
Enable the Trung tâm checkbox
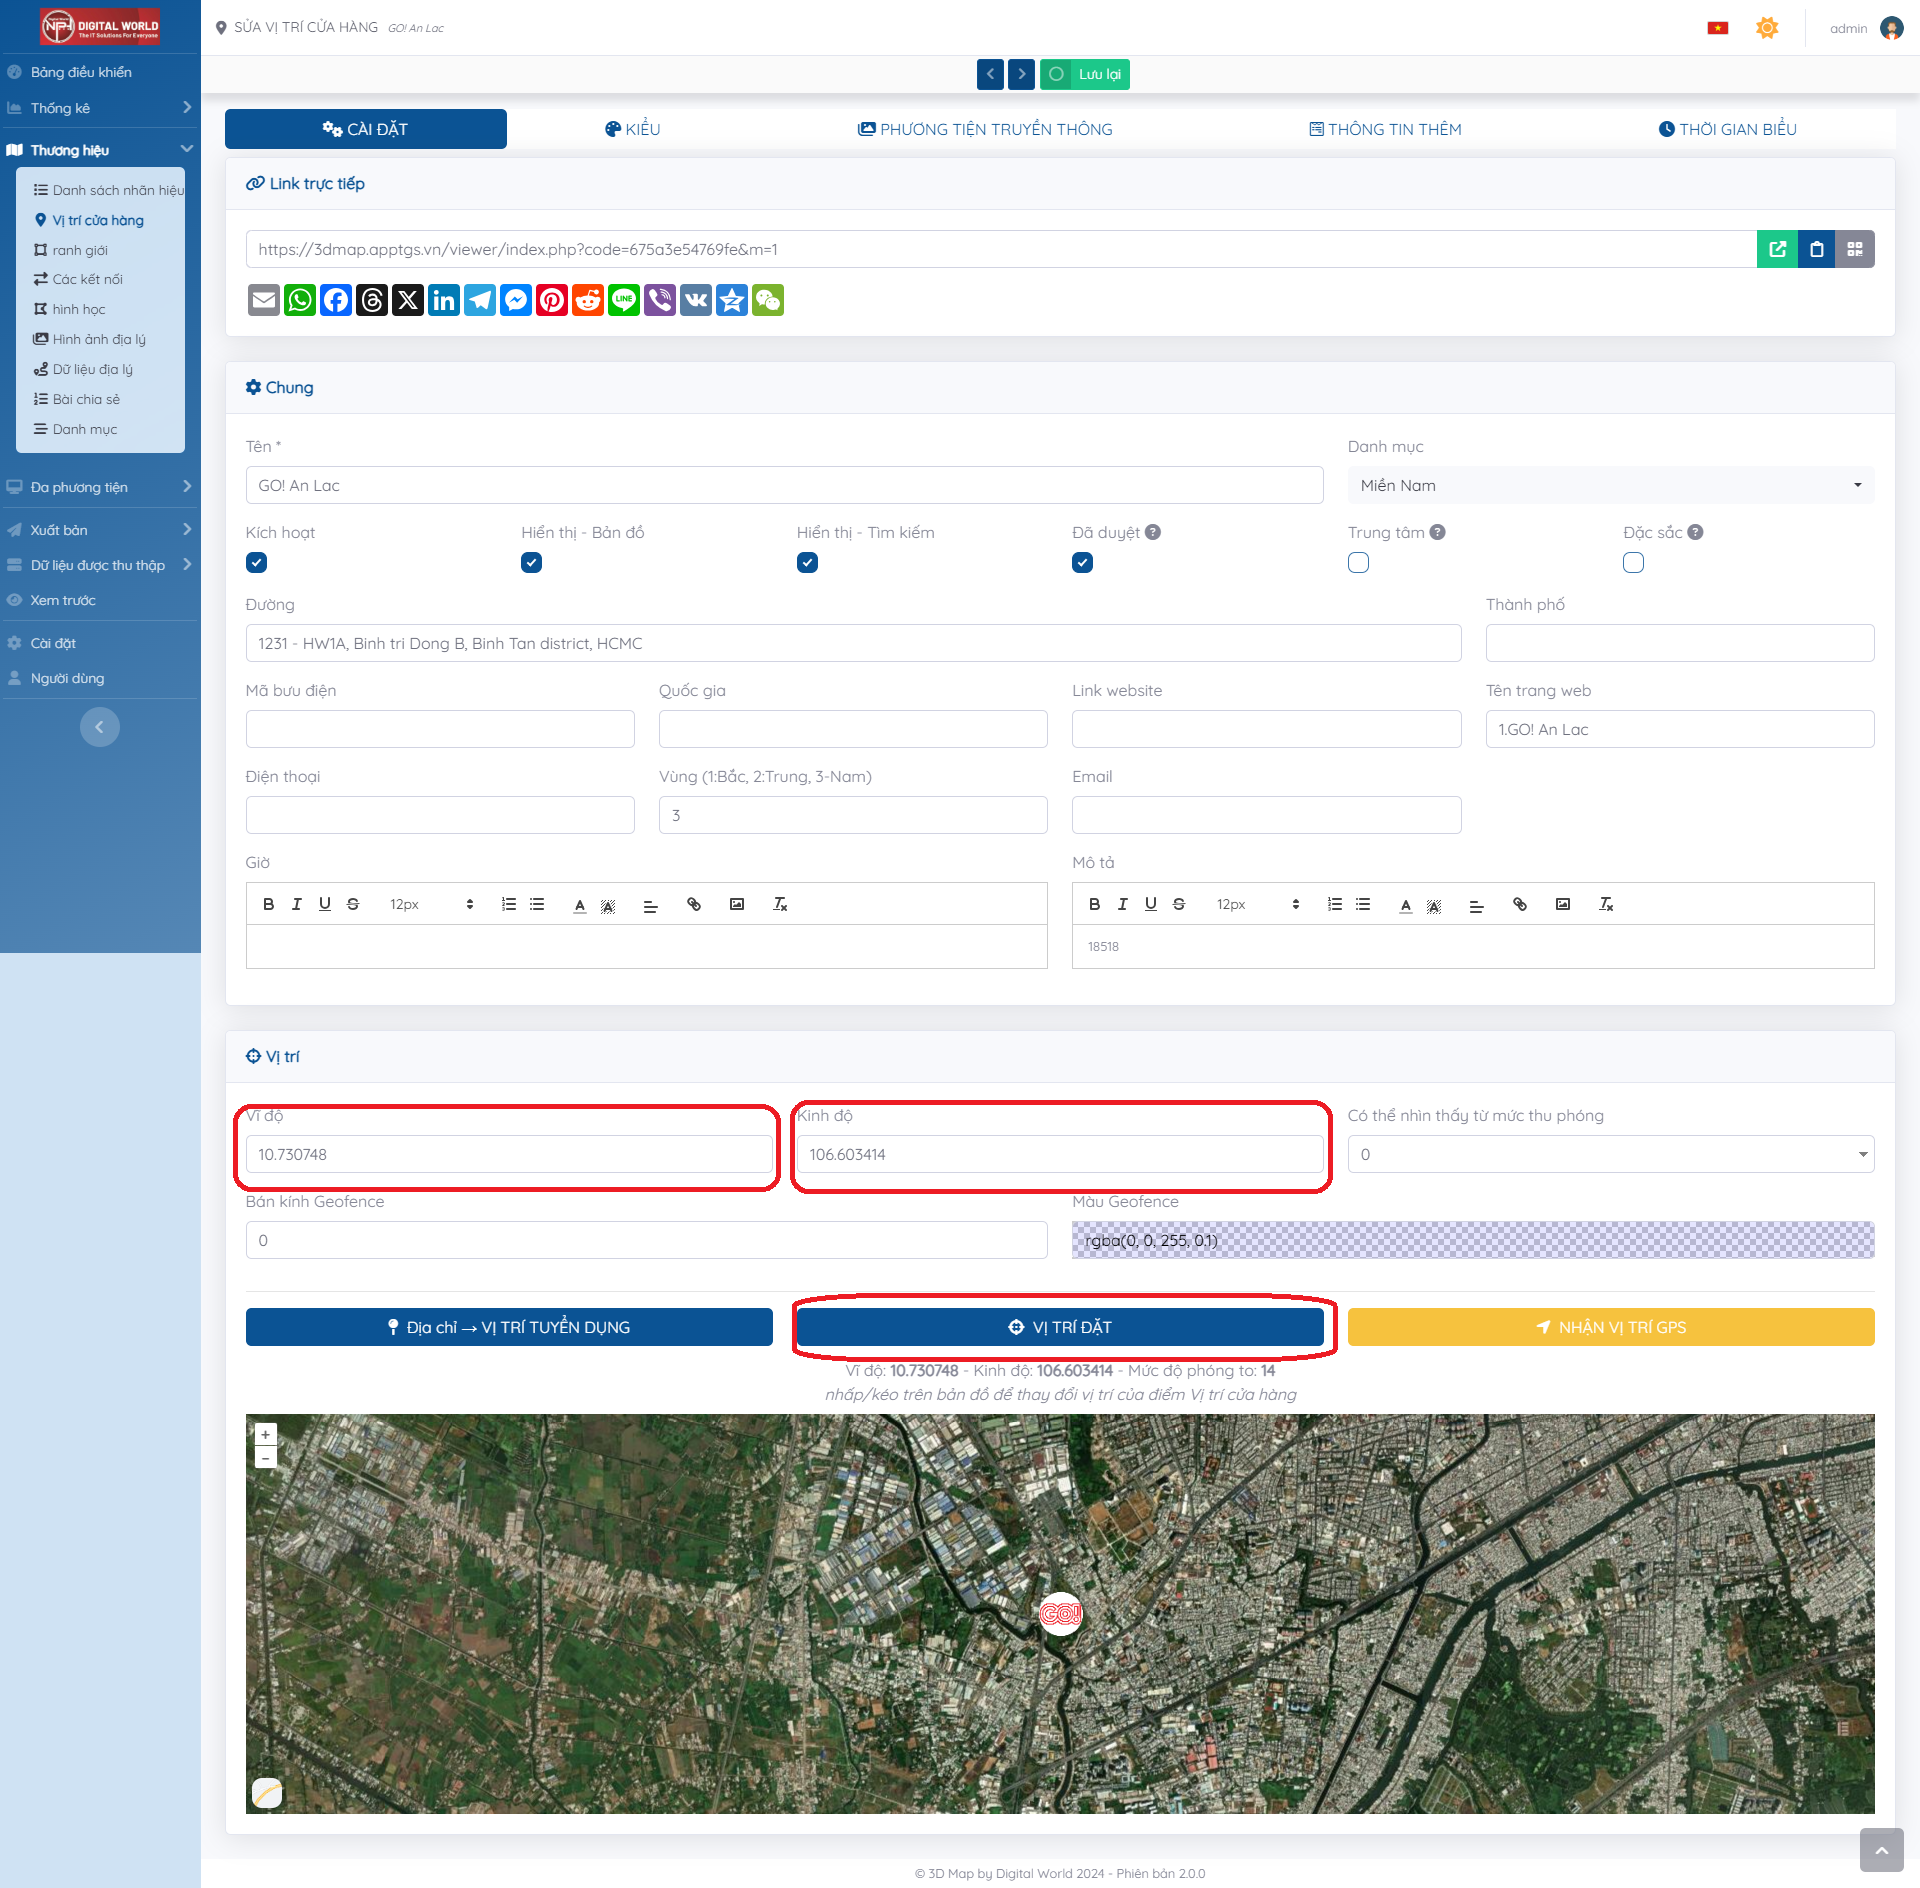(1358, 562)
